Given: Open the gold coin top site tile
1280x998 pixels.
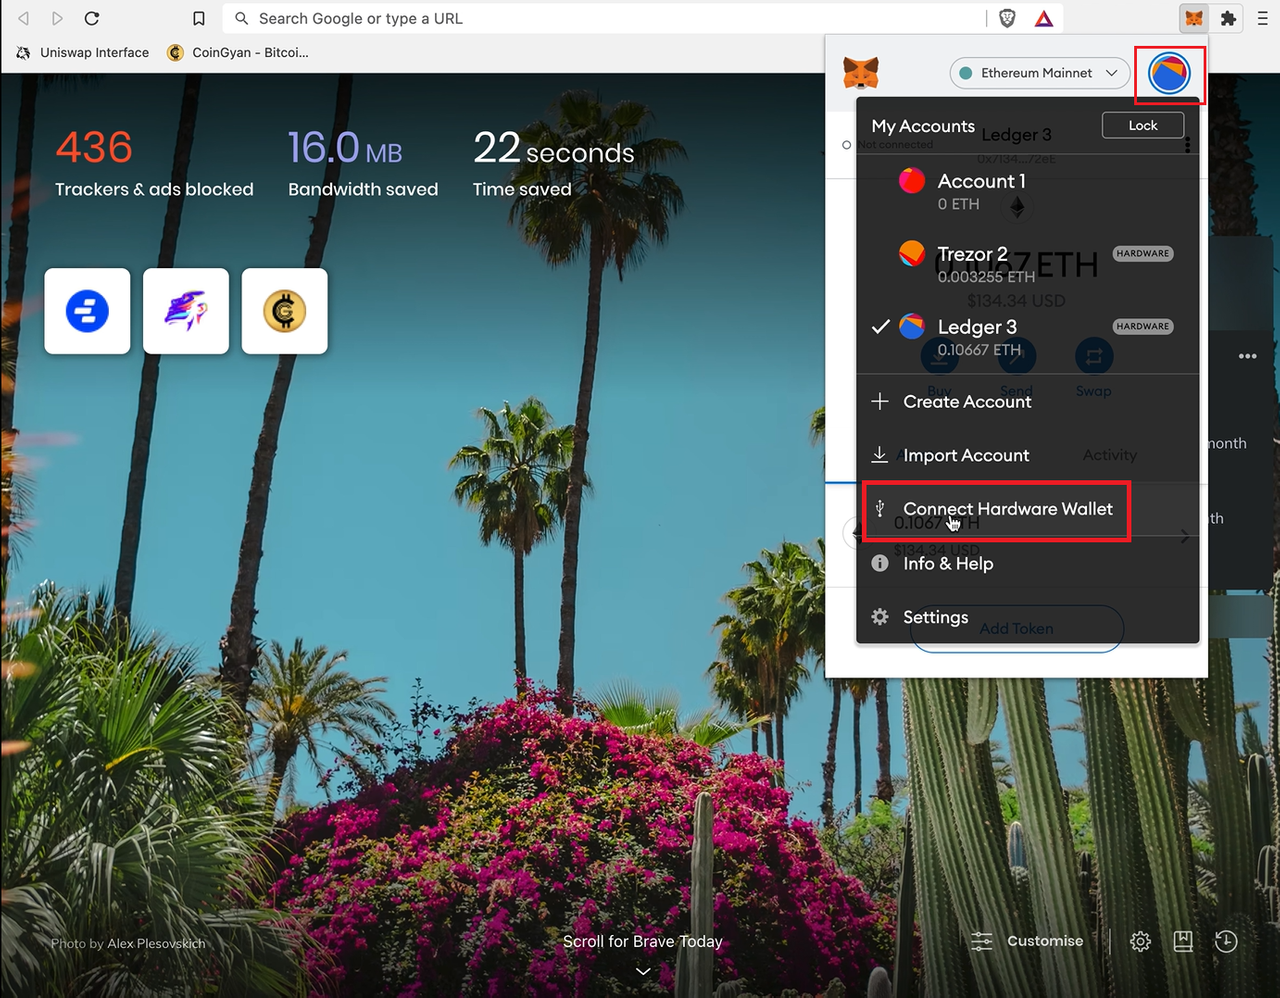Looking at the screenshot, I should coord(285,311).
